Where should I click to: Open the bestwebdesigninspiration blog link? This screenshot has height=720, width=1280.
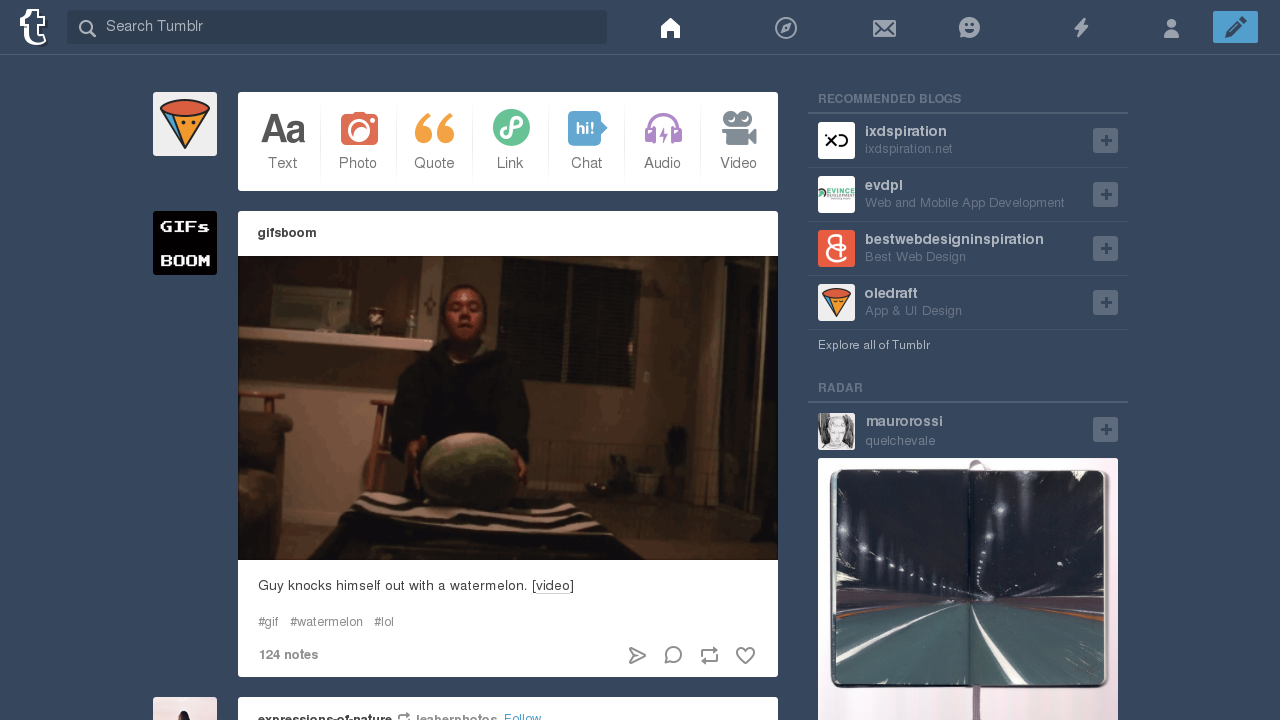[954, 239]
